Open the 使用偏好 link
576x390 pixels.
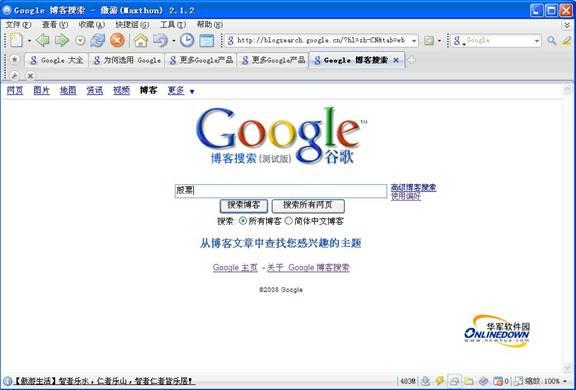[x=406, y=196]
